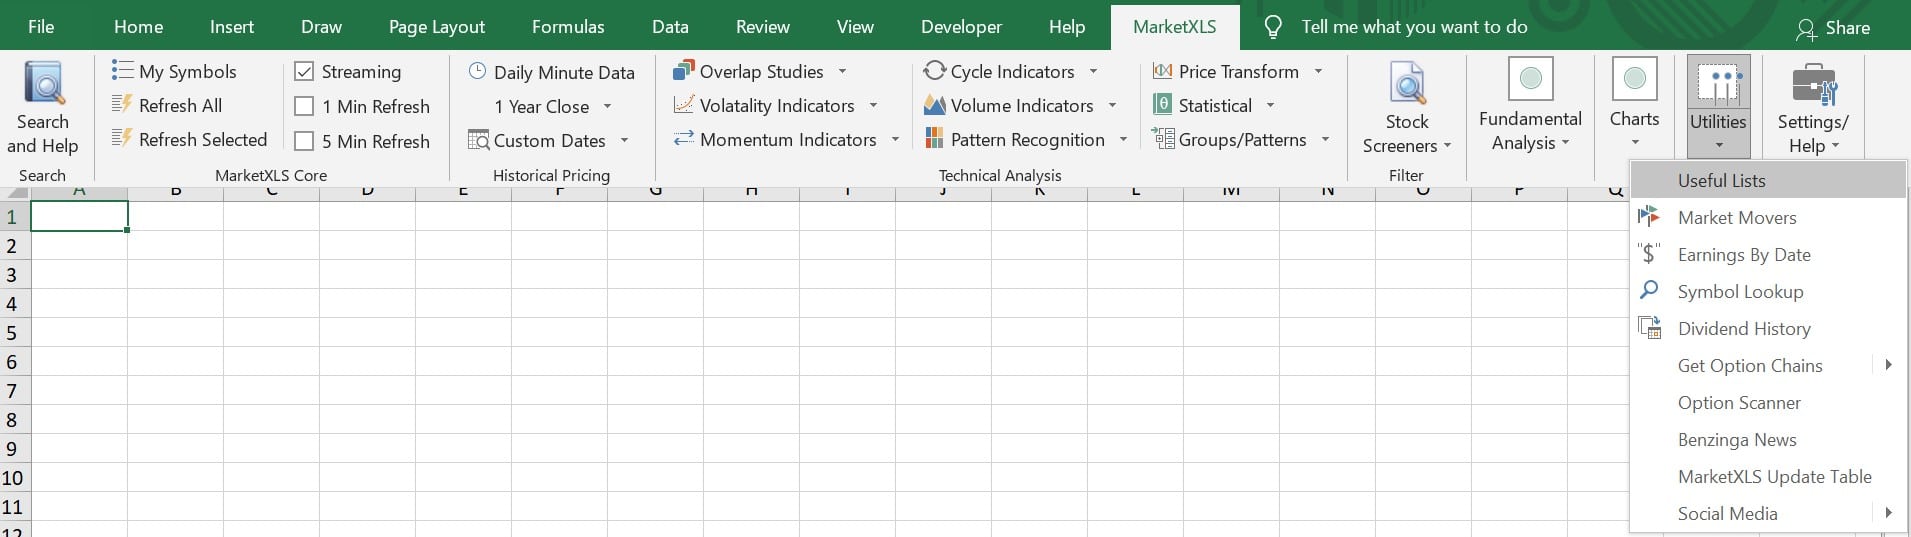Click the Charts ribbon icon
This screenshot has height=537, width=1911.
coord(1635,79)
